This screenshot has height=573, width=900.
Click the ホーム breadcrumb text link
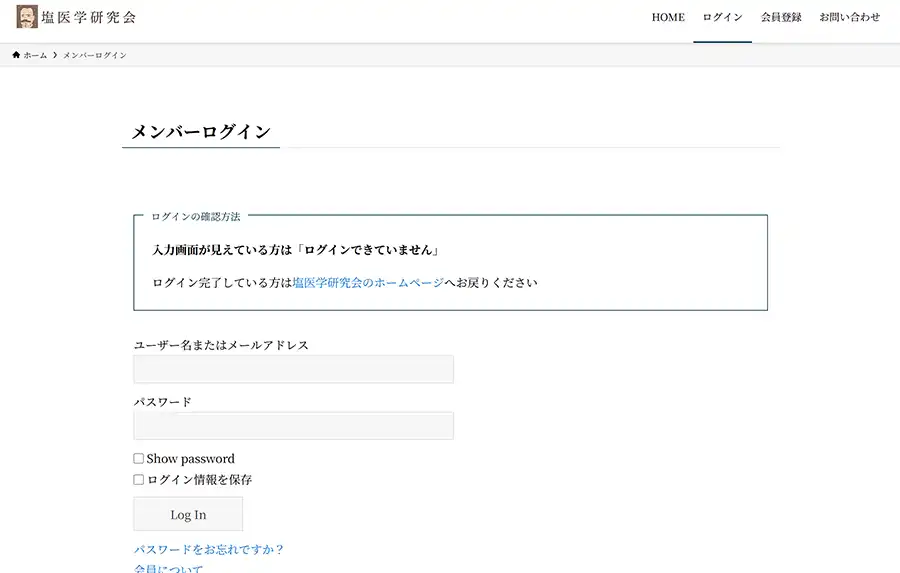(35, 55)
